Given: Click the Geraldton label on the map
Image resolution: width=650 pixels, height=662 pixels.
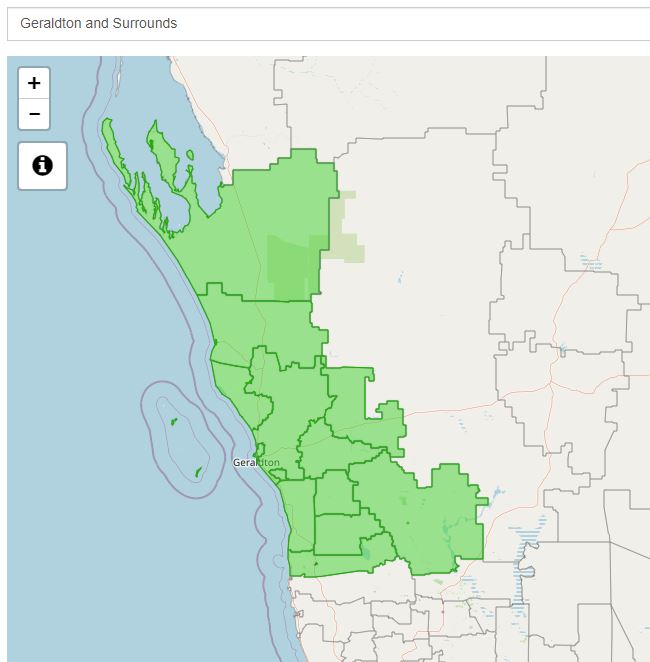Looking at the screenshot, I should (256, 463).
